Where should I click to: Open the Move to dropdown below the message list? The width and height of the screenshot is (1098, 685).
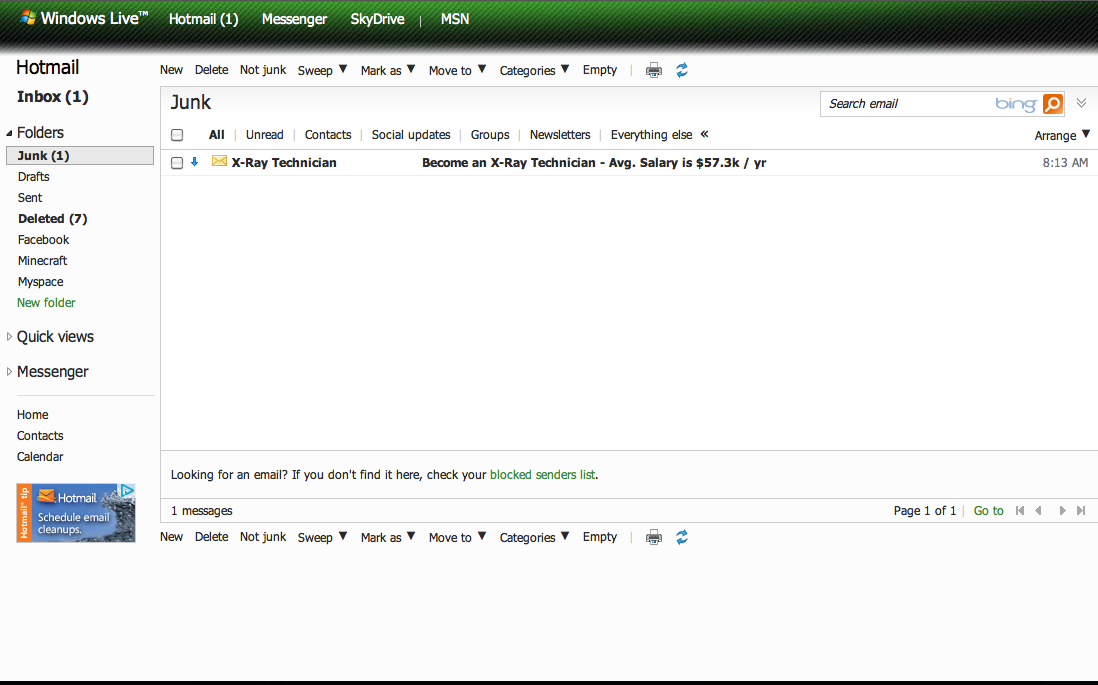[x=457, y=537]
